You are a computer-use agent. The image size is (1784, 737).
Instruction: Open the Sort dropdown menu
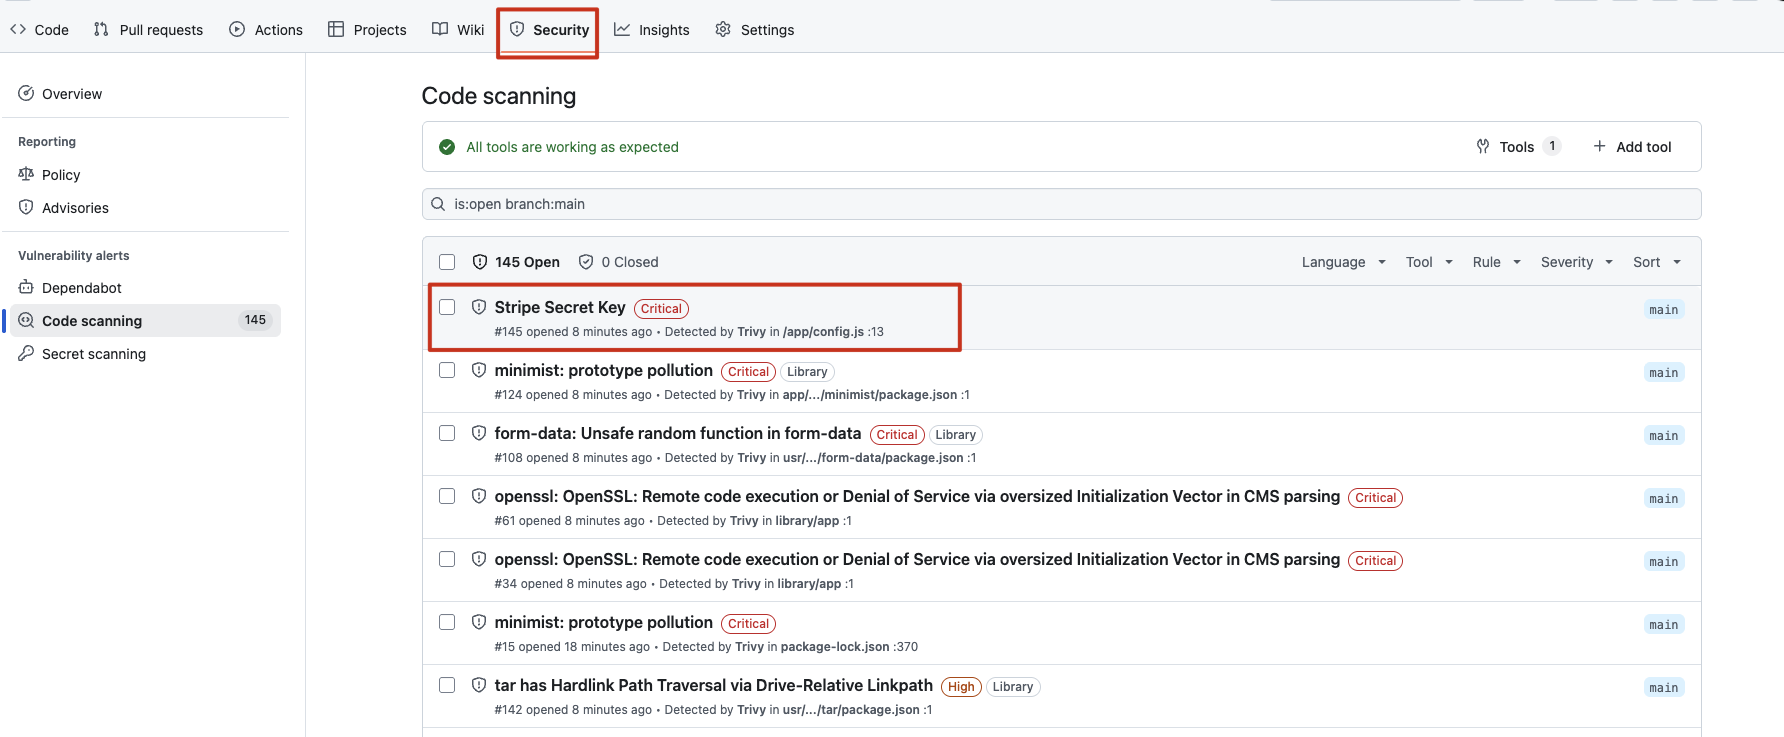[x=1656, y=262]
